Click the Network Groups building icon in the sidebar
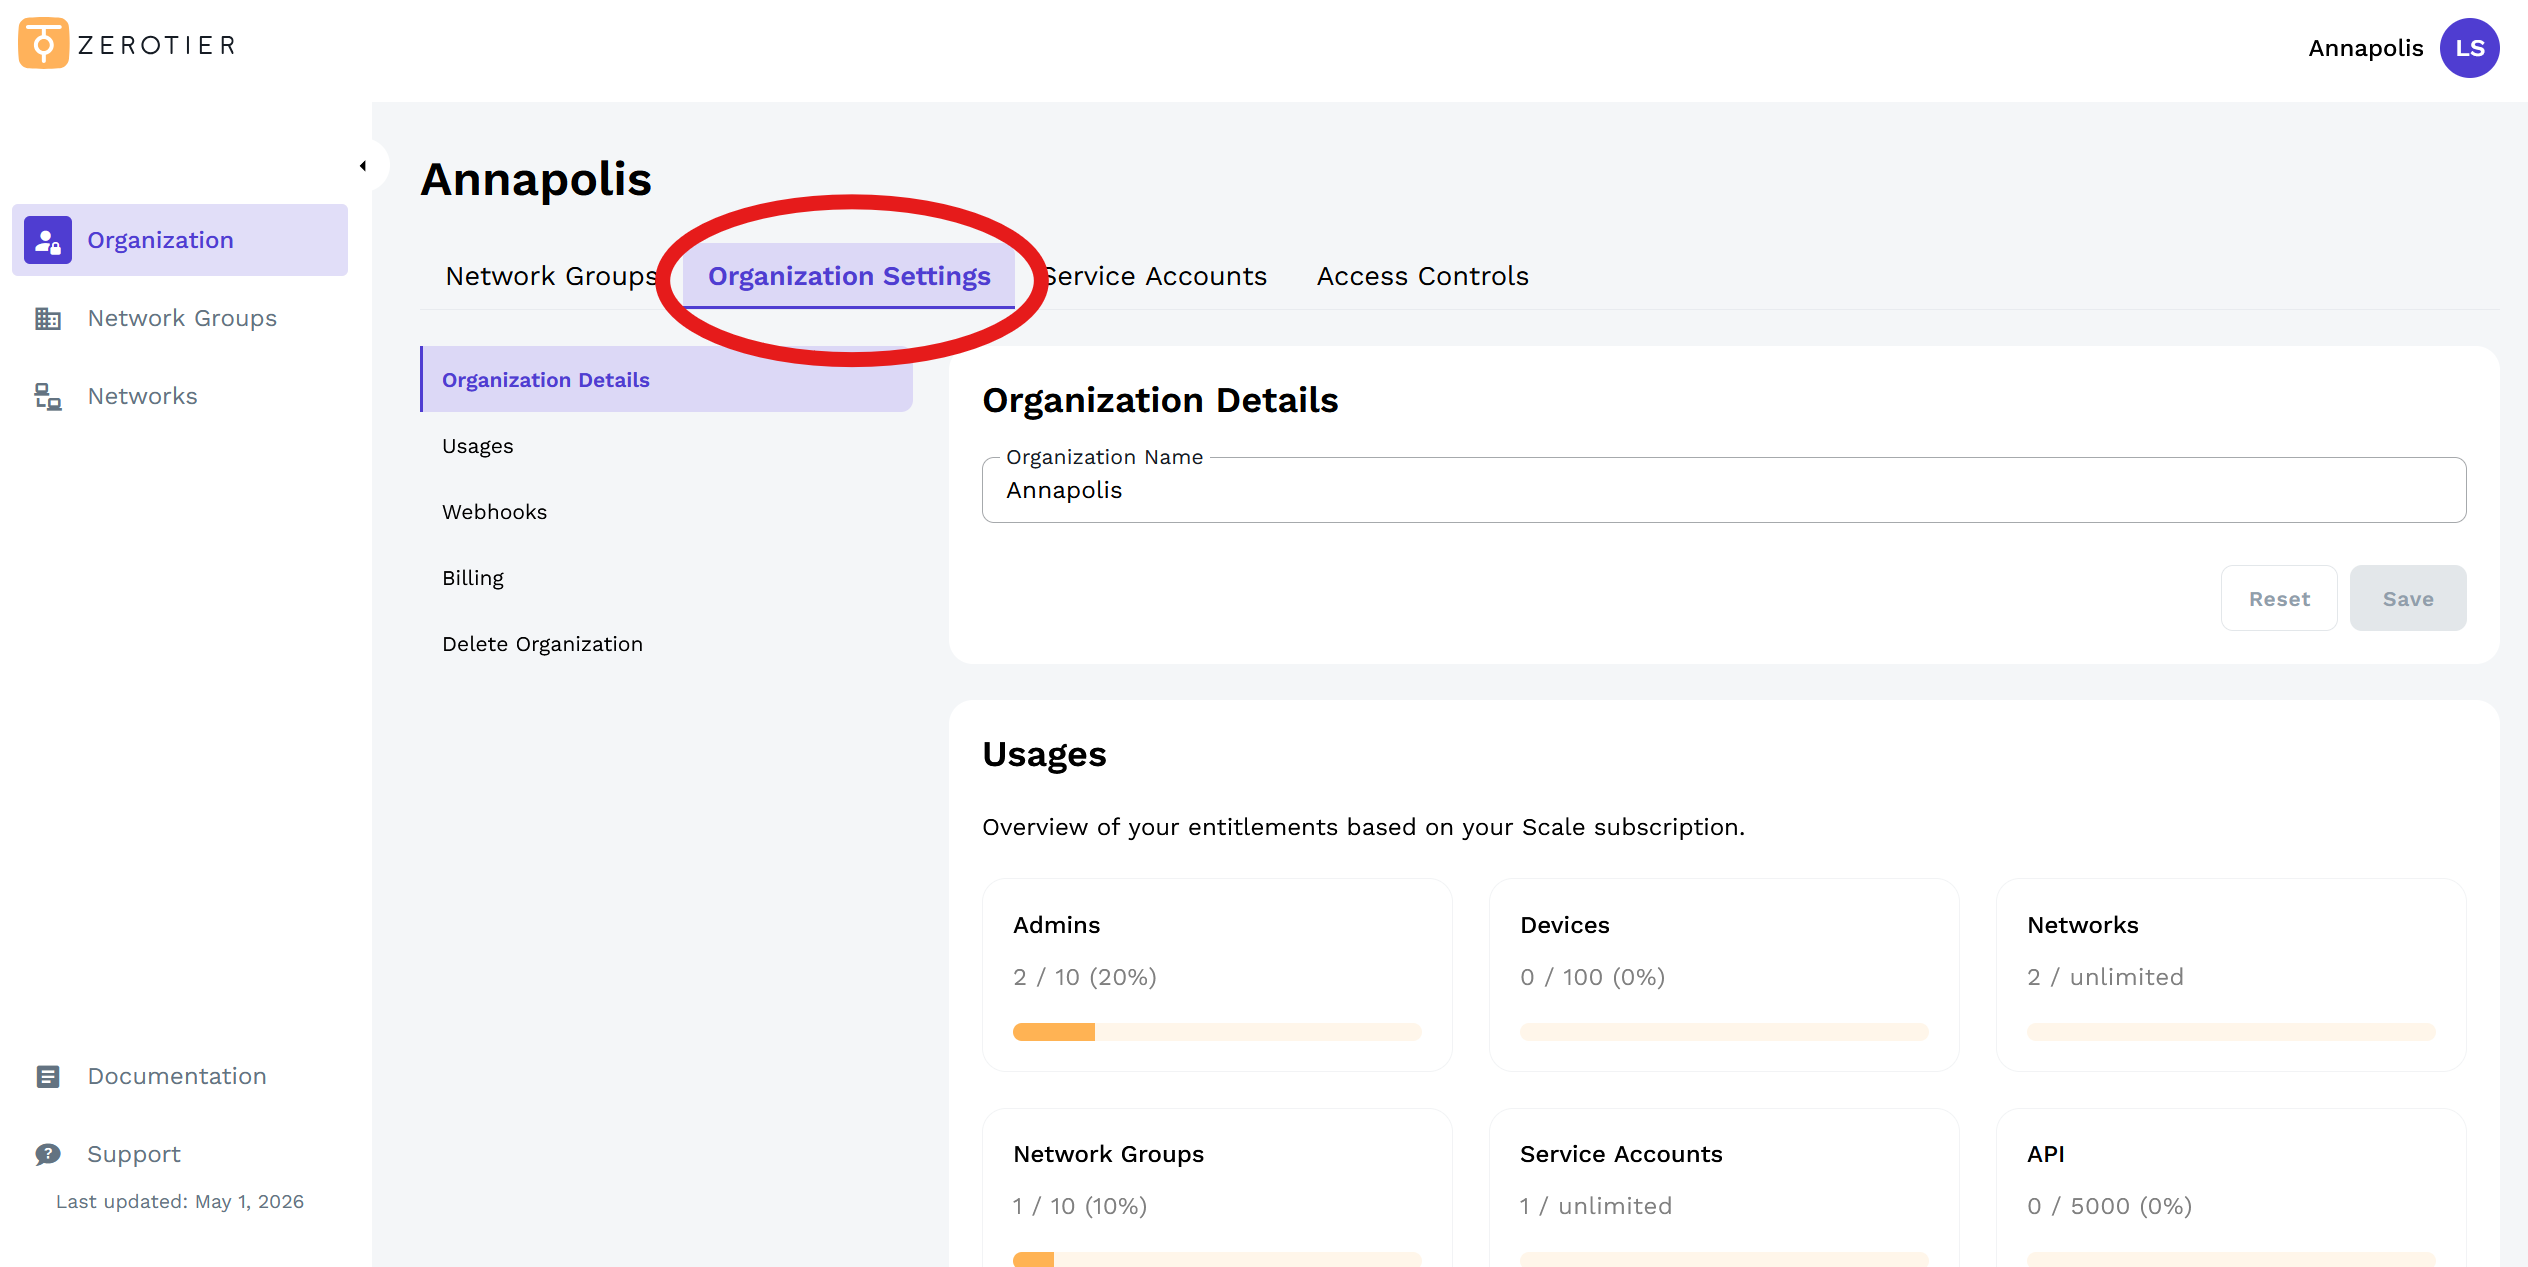The image size is (2528, 1267). coord(48,318)
